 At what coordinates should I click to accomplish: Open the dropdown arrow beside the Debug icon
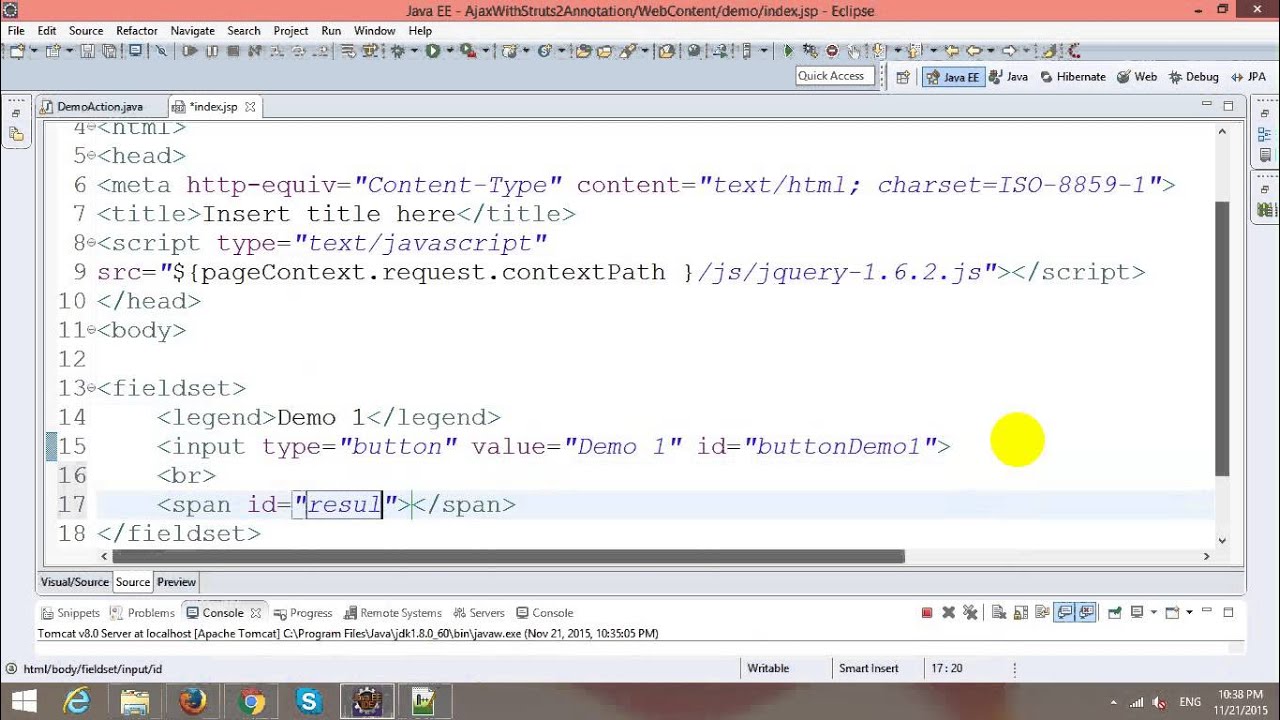(414, 50)
